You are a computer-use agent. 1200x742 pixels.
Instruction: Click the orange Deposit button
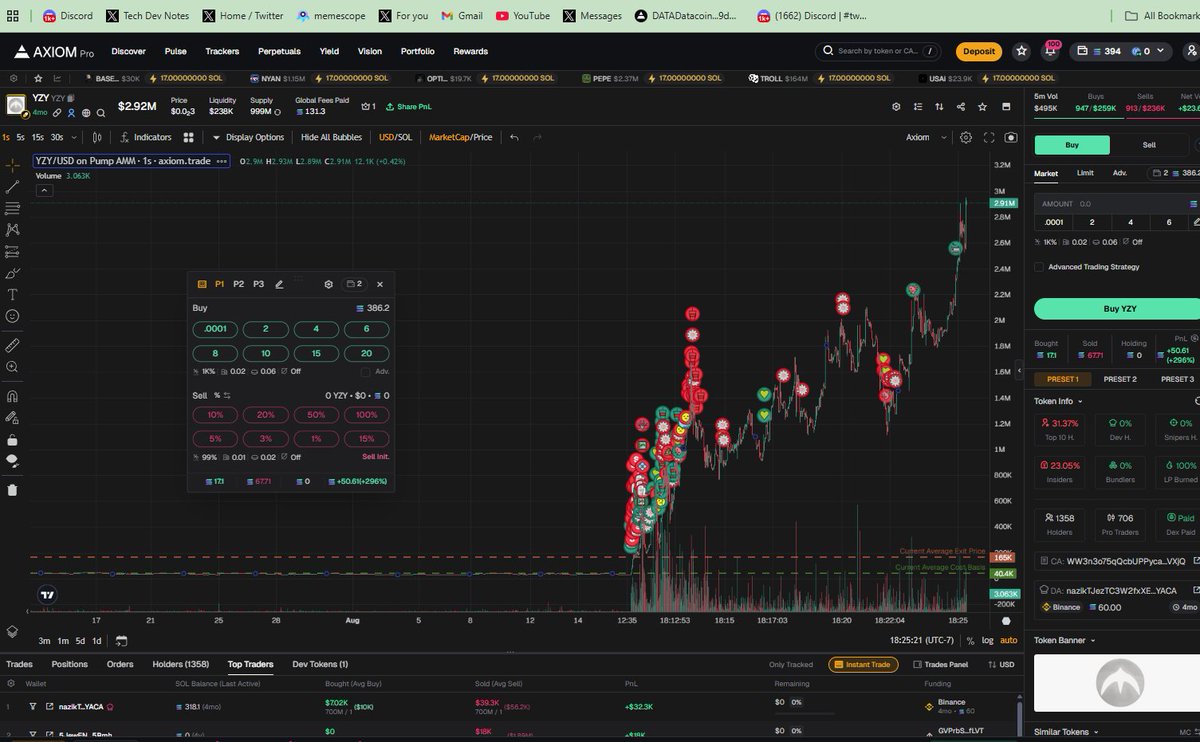point(979,51)
